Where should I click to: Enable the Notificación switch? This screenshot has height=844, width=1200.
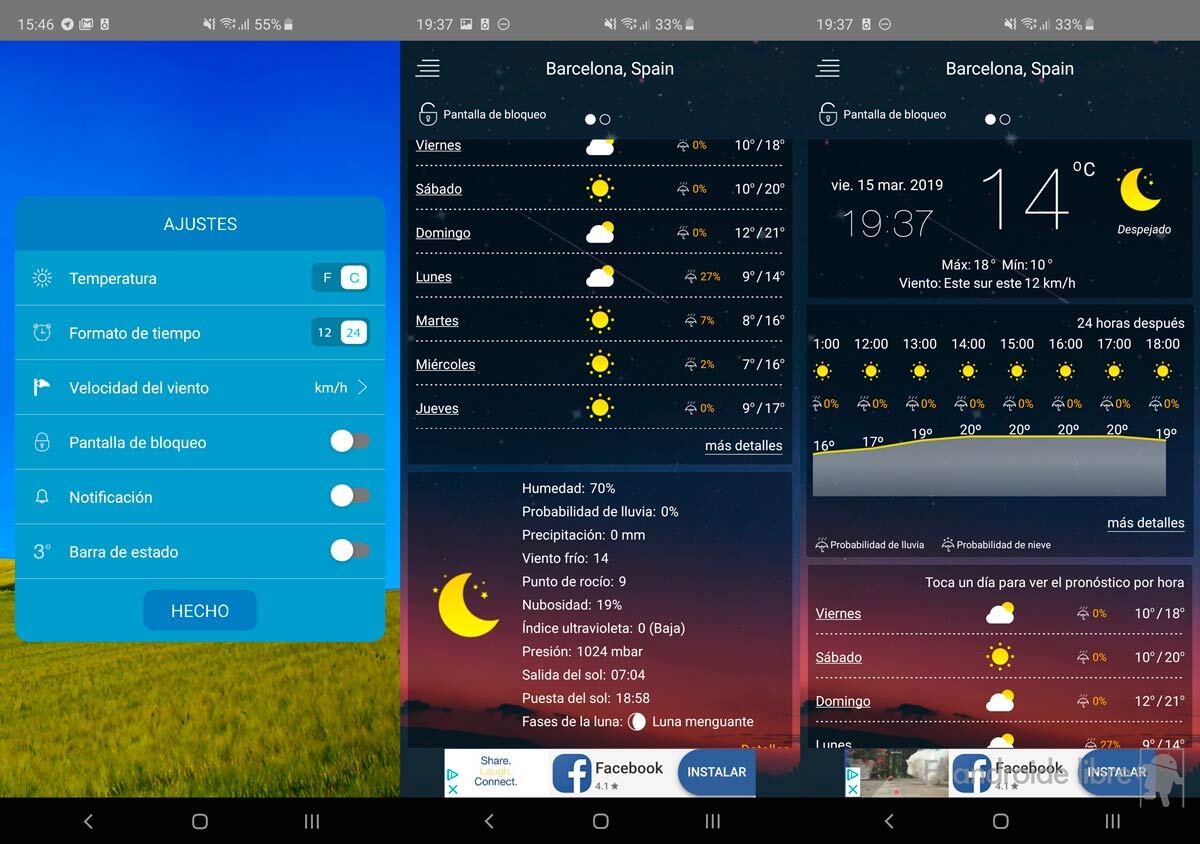350,496
